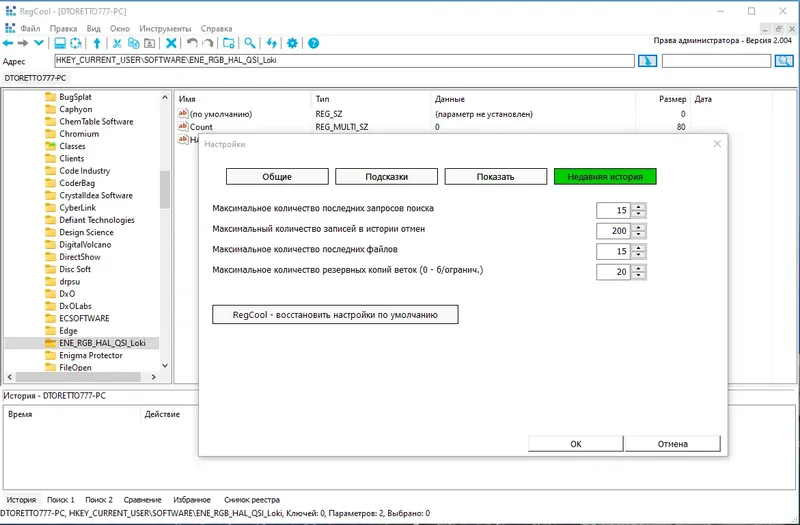Image resolution: width=800 pixels, height=525 pixels.
Task: Open the Инструменты menu
Action: pos(165,29)
